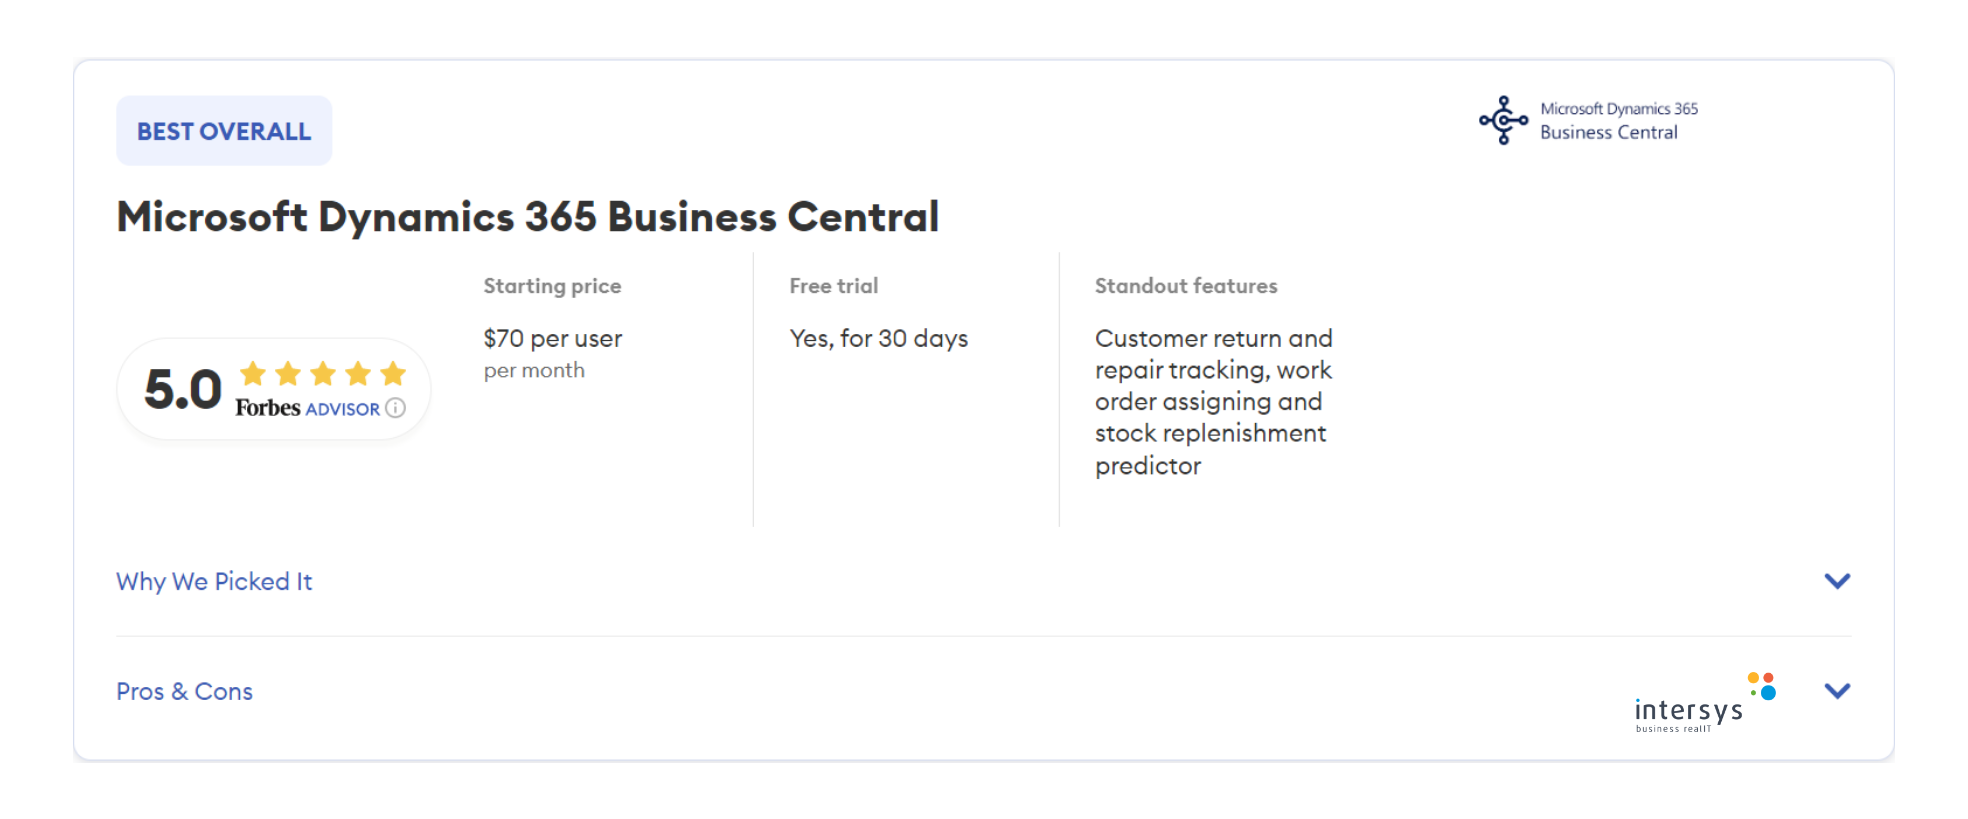Expand Why We Picked It chevron
The width and height of the screenshot is (1968, 819).
point(1837,581)
